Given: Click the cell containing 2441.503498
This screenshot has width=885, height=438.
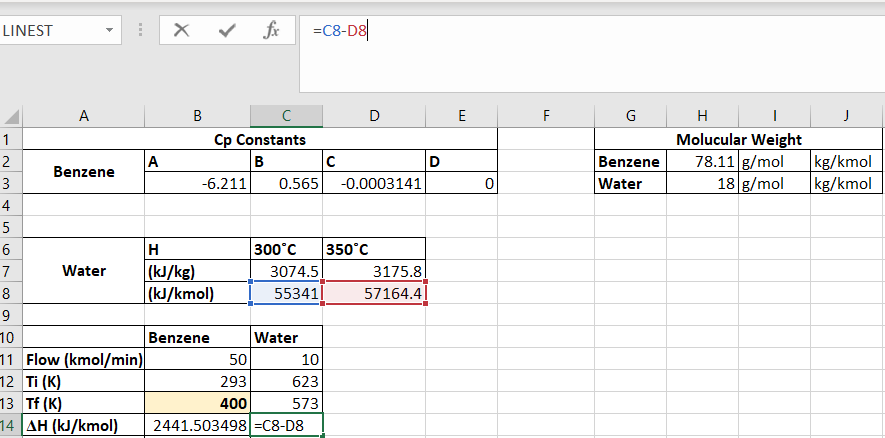Looking at the screenshot, I should 197,425.
